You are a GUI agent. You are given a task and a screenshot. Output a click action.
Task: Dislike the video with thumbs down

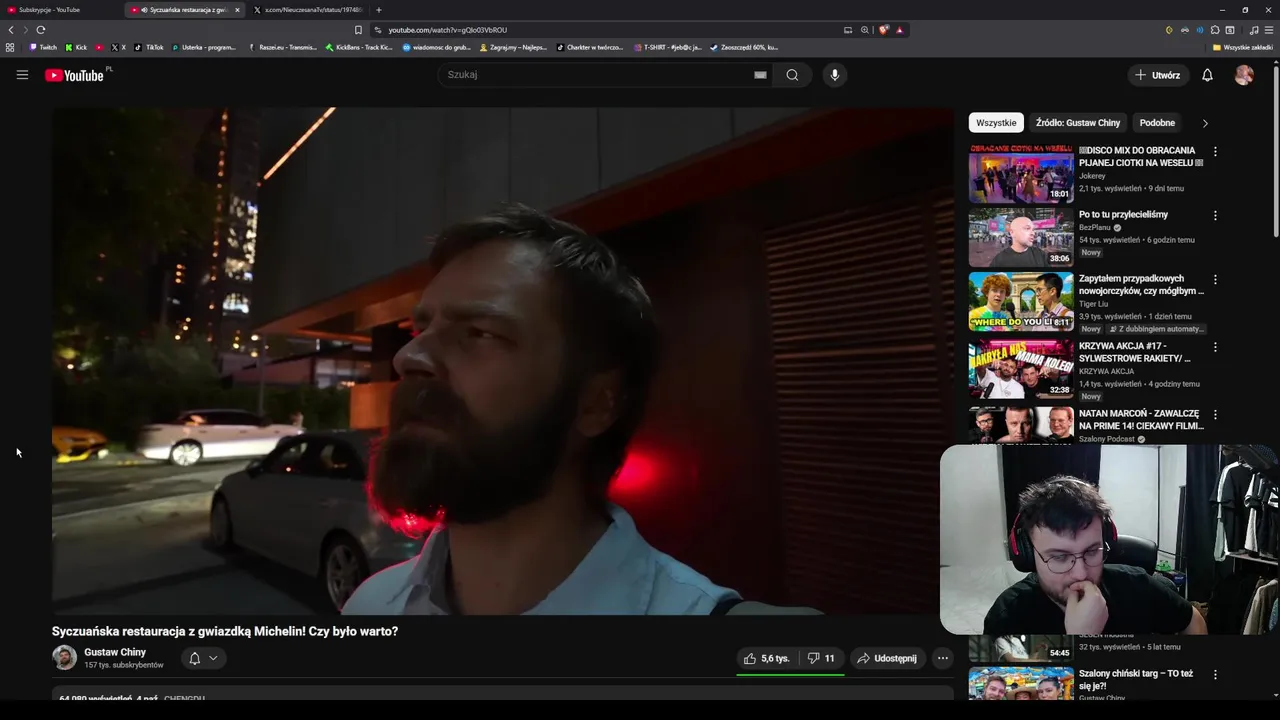[821, 658]
